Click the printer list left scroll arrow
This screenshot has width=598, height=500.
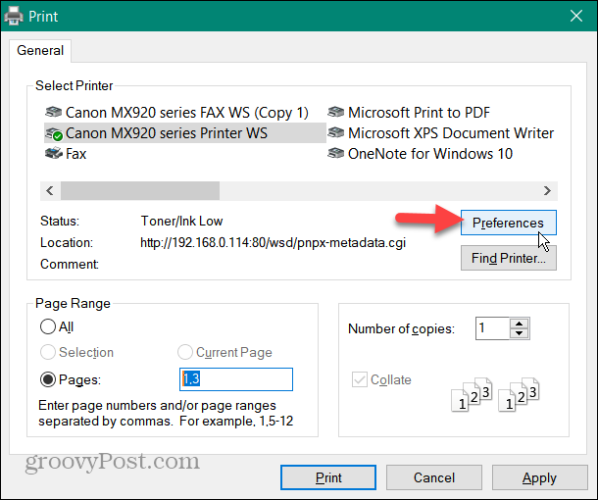[x=50, y=190]
